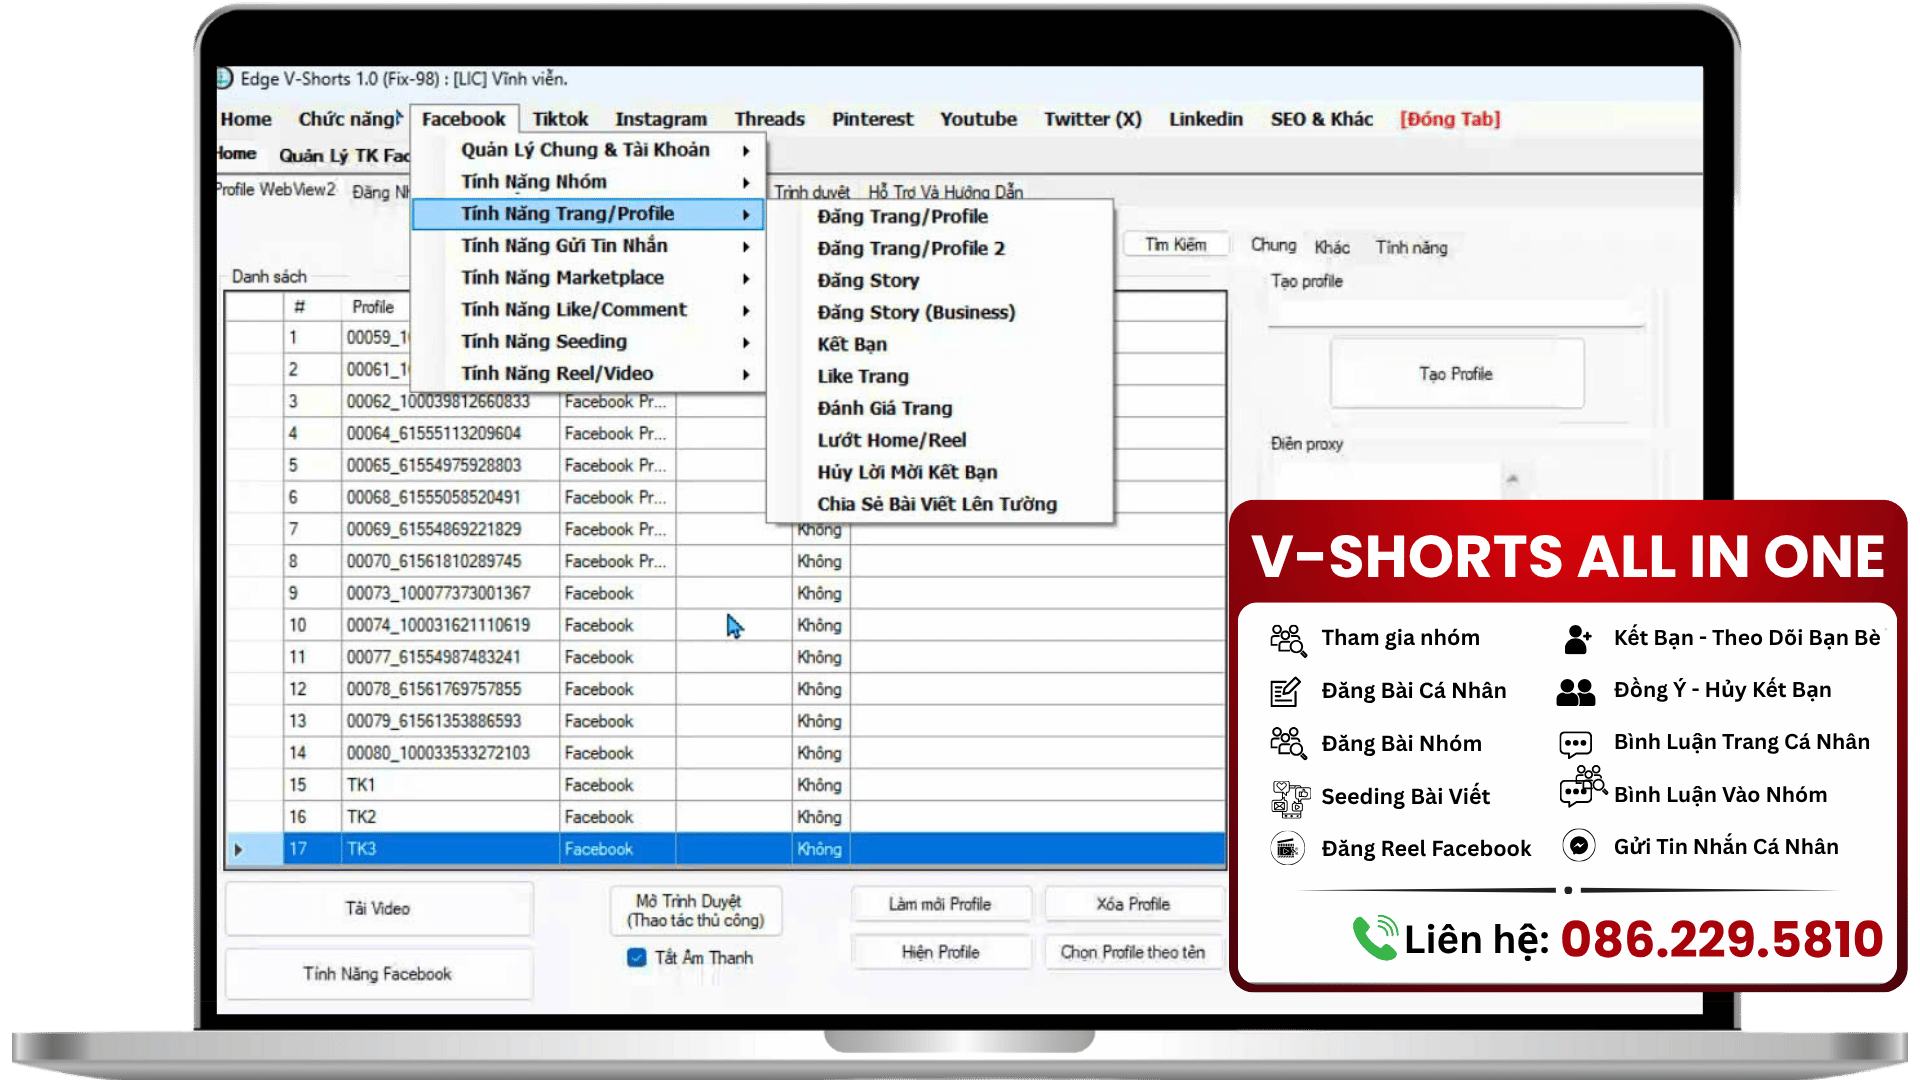Click the Tạo Profile button
Viewport: 1920px width, 1080px height.
tap(1456, 374)
